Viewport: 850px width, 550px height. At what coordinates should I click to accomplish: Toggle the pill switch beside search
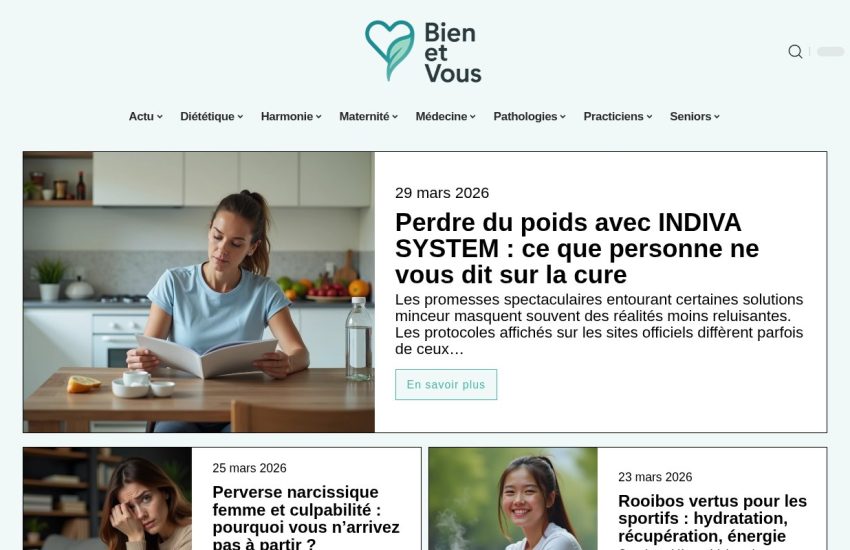pyautogui.click(x=830, y=51)
